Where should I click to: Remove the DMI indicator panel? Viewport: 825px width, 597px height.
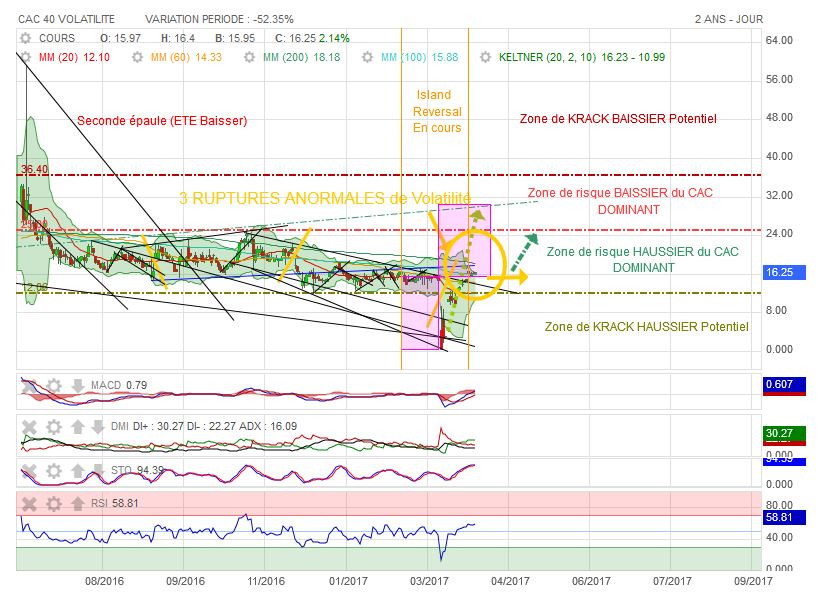click(x=29, y=427)
